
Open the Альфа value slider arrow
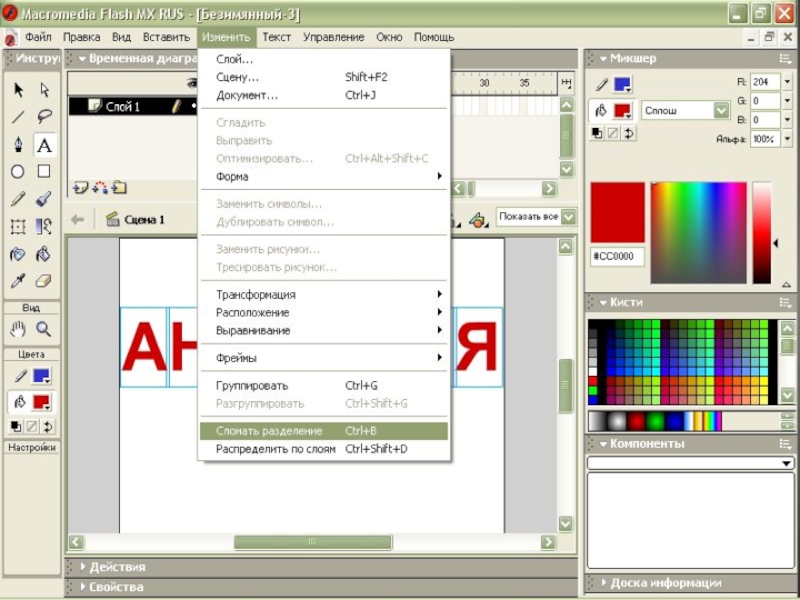point(787,139)
